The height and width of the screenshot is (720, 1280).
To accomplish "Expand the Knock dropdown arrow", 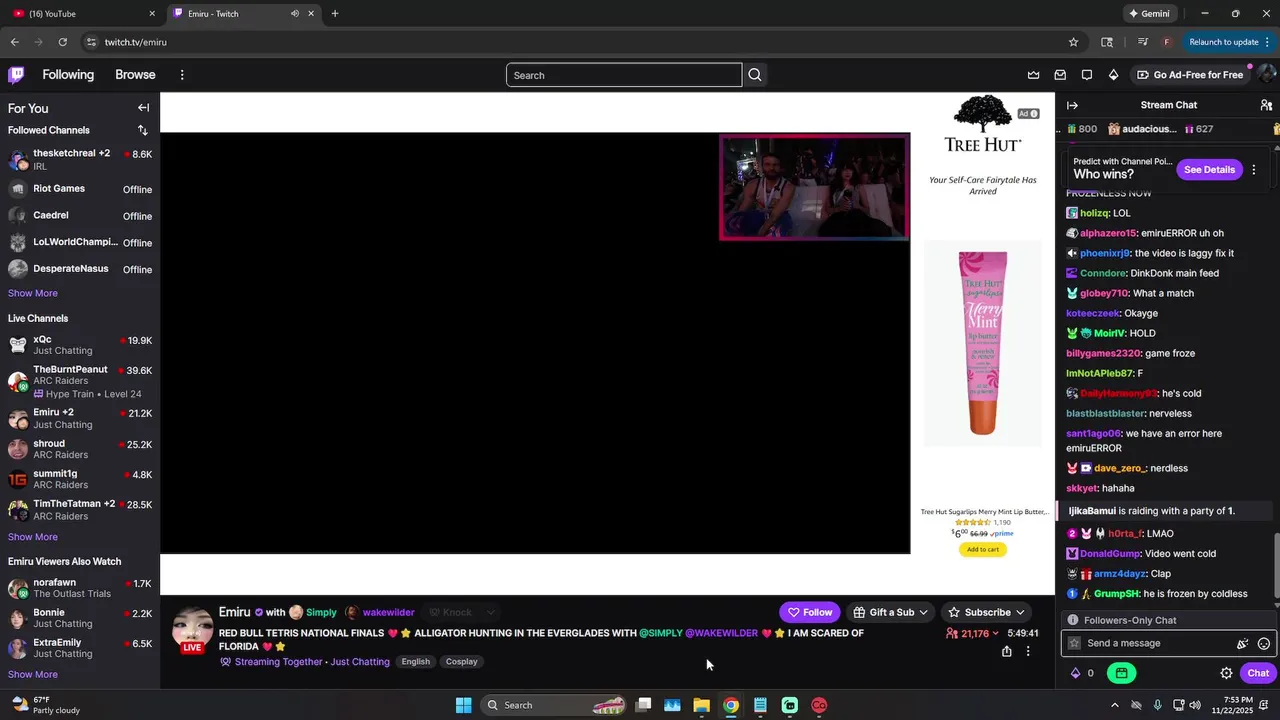I will point(490,612).
